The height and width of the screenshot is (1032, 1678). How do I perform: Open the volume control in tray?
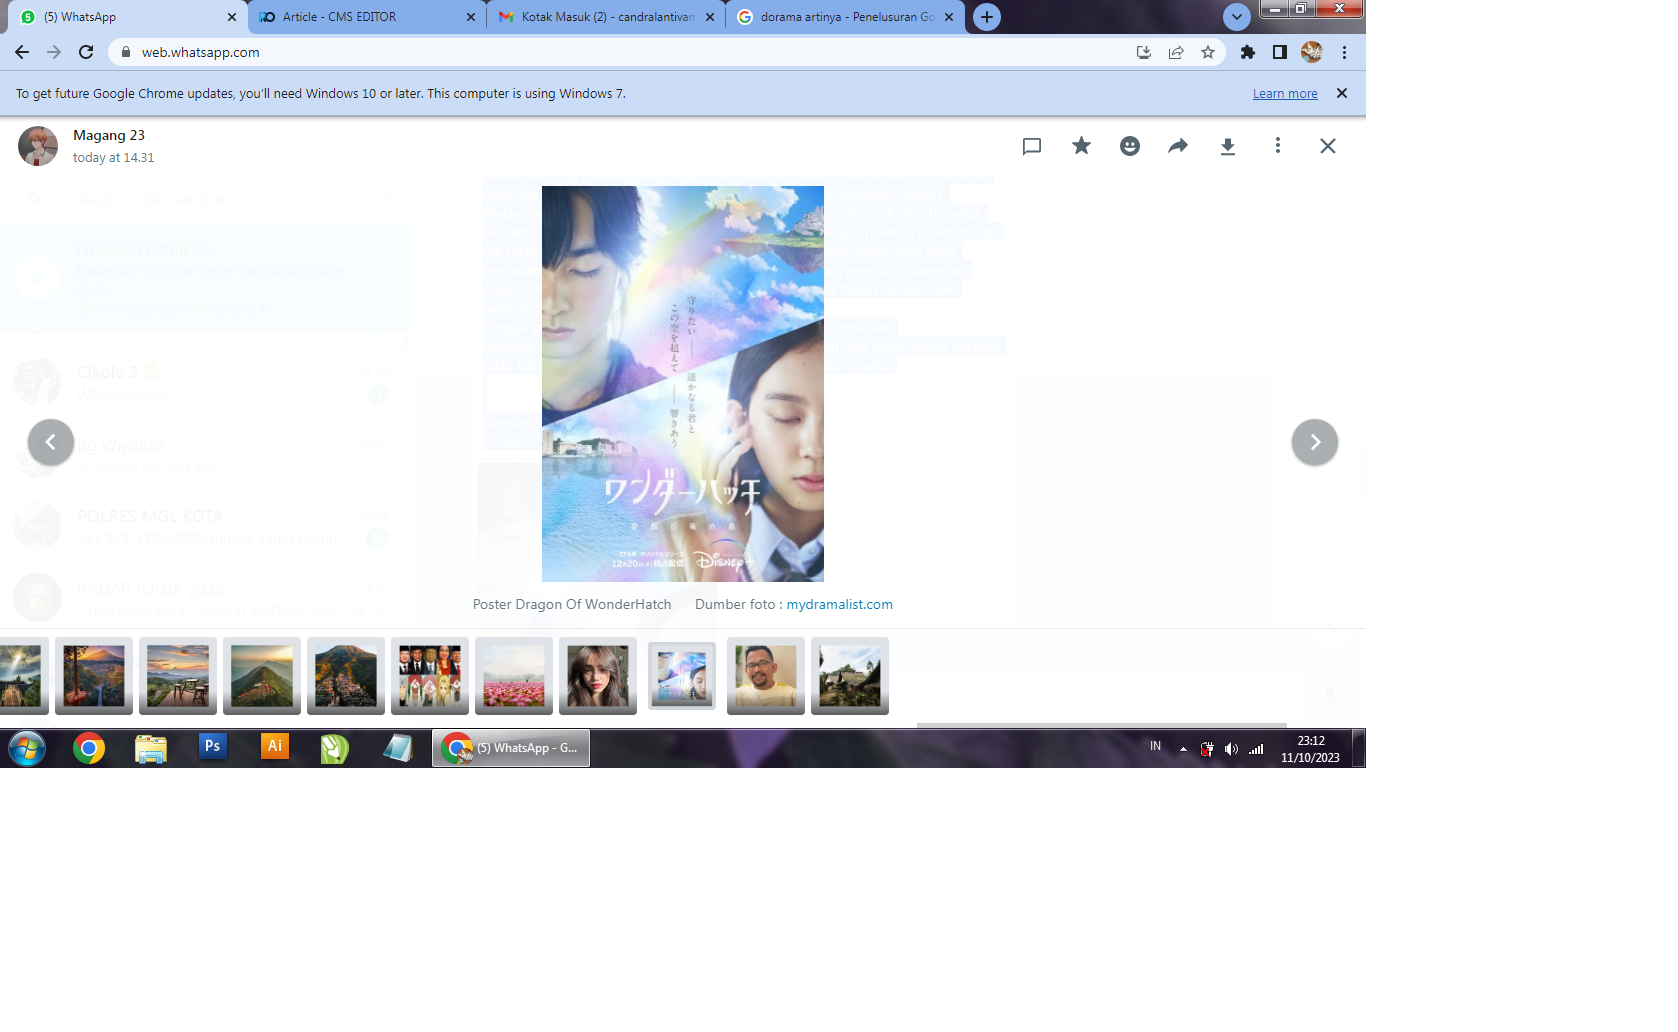coord(1231,748)
